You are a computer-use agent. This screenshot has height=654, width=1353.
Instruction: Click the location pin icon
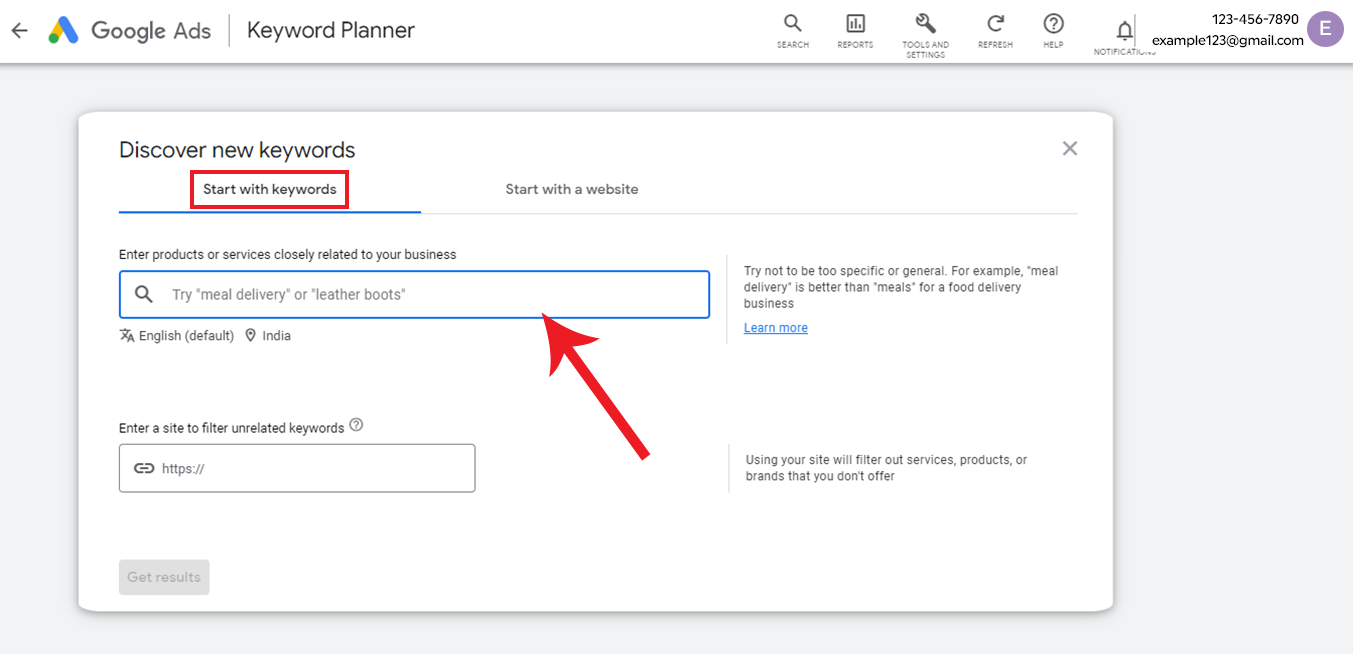point(250,336)
